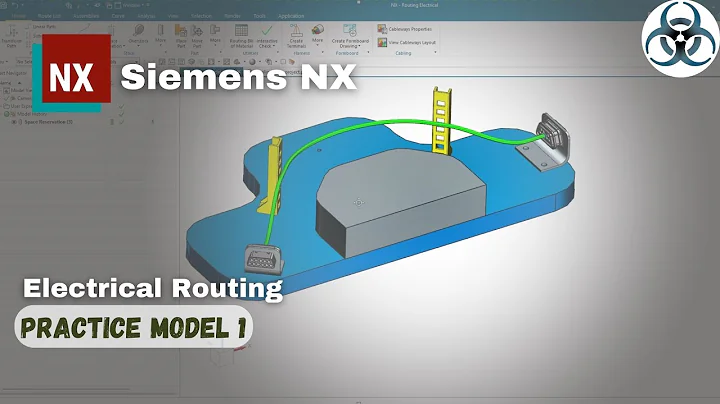Click the Undo arrow in title bar
Image resolution: width=720 pixels, height=404 pixels.
[x=15, y=6]
